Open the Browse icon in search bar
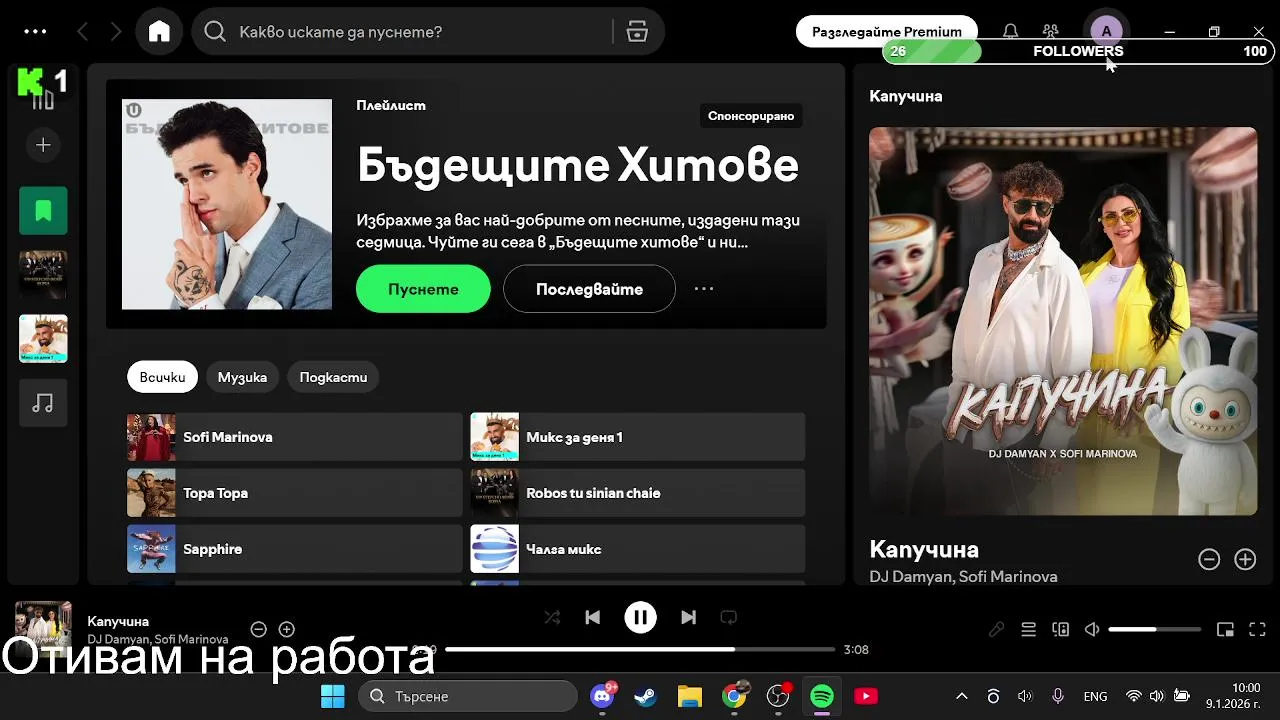 637,32
